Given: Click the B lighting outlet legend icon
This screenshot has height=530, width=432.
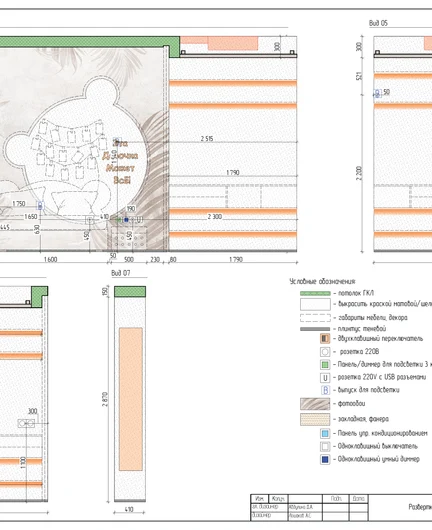Looking at the screenshot, I should (325, 390).
